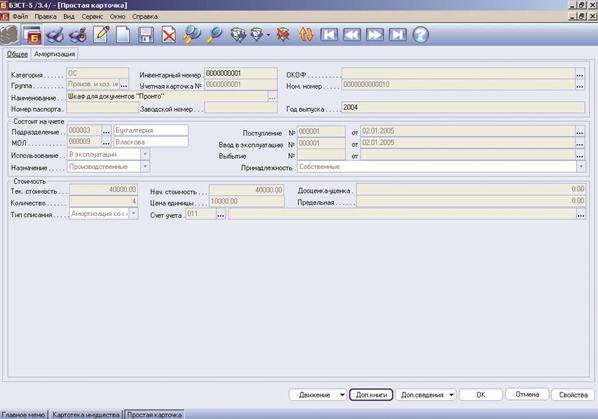Expand the Назначение dropdown

[x=145, y=167]
